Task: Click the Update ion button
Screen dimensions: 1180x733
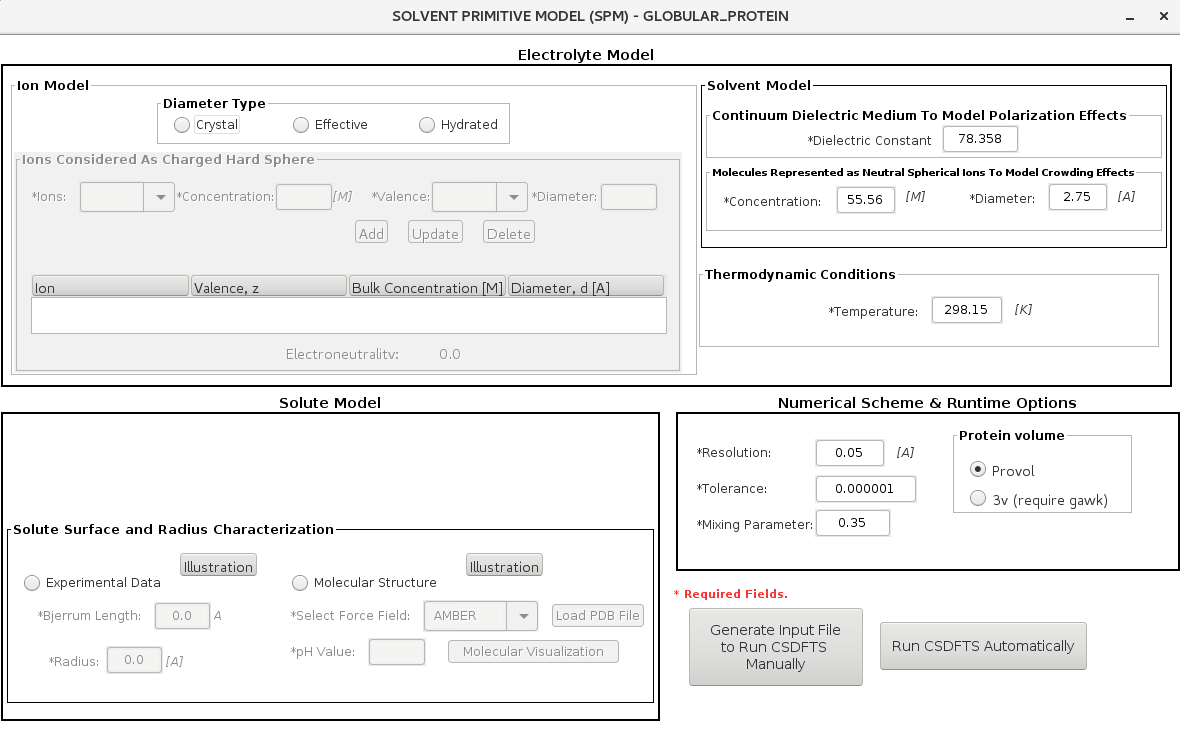Action: [435, 233]
